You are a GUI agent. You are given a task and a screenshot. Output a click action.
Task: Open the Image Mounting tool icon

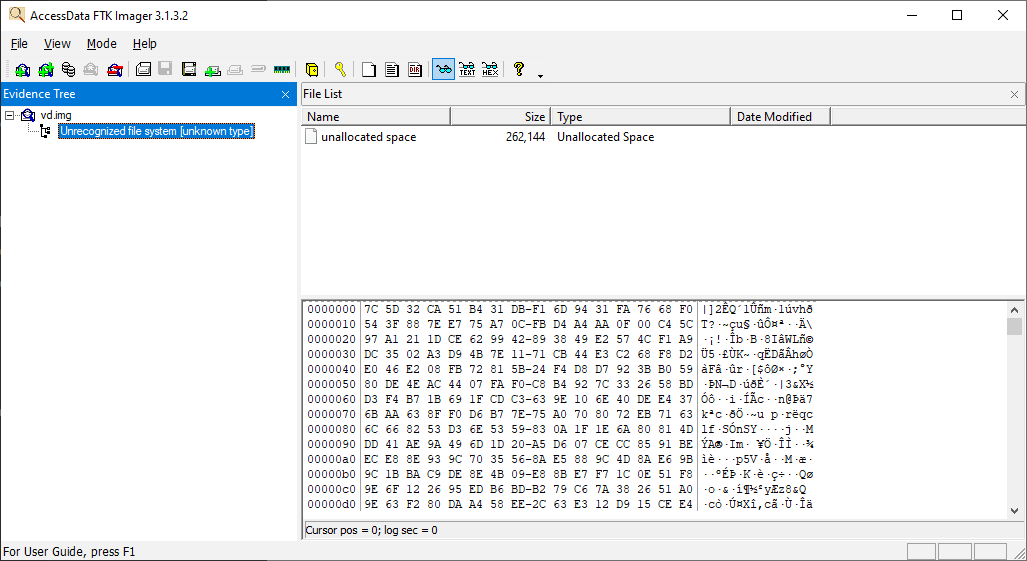68,69
